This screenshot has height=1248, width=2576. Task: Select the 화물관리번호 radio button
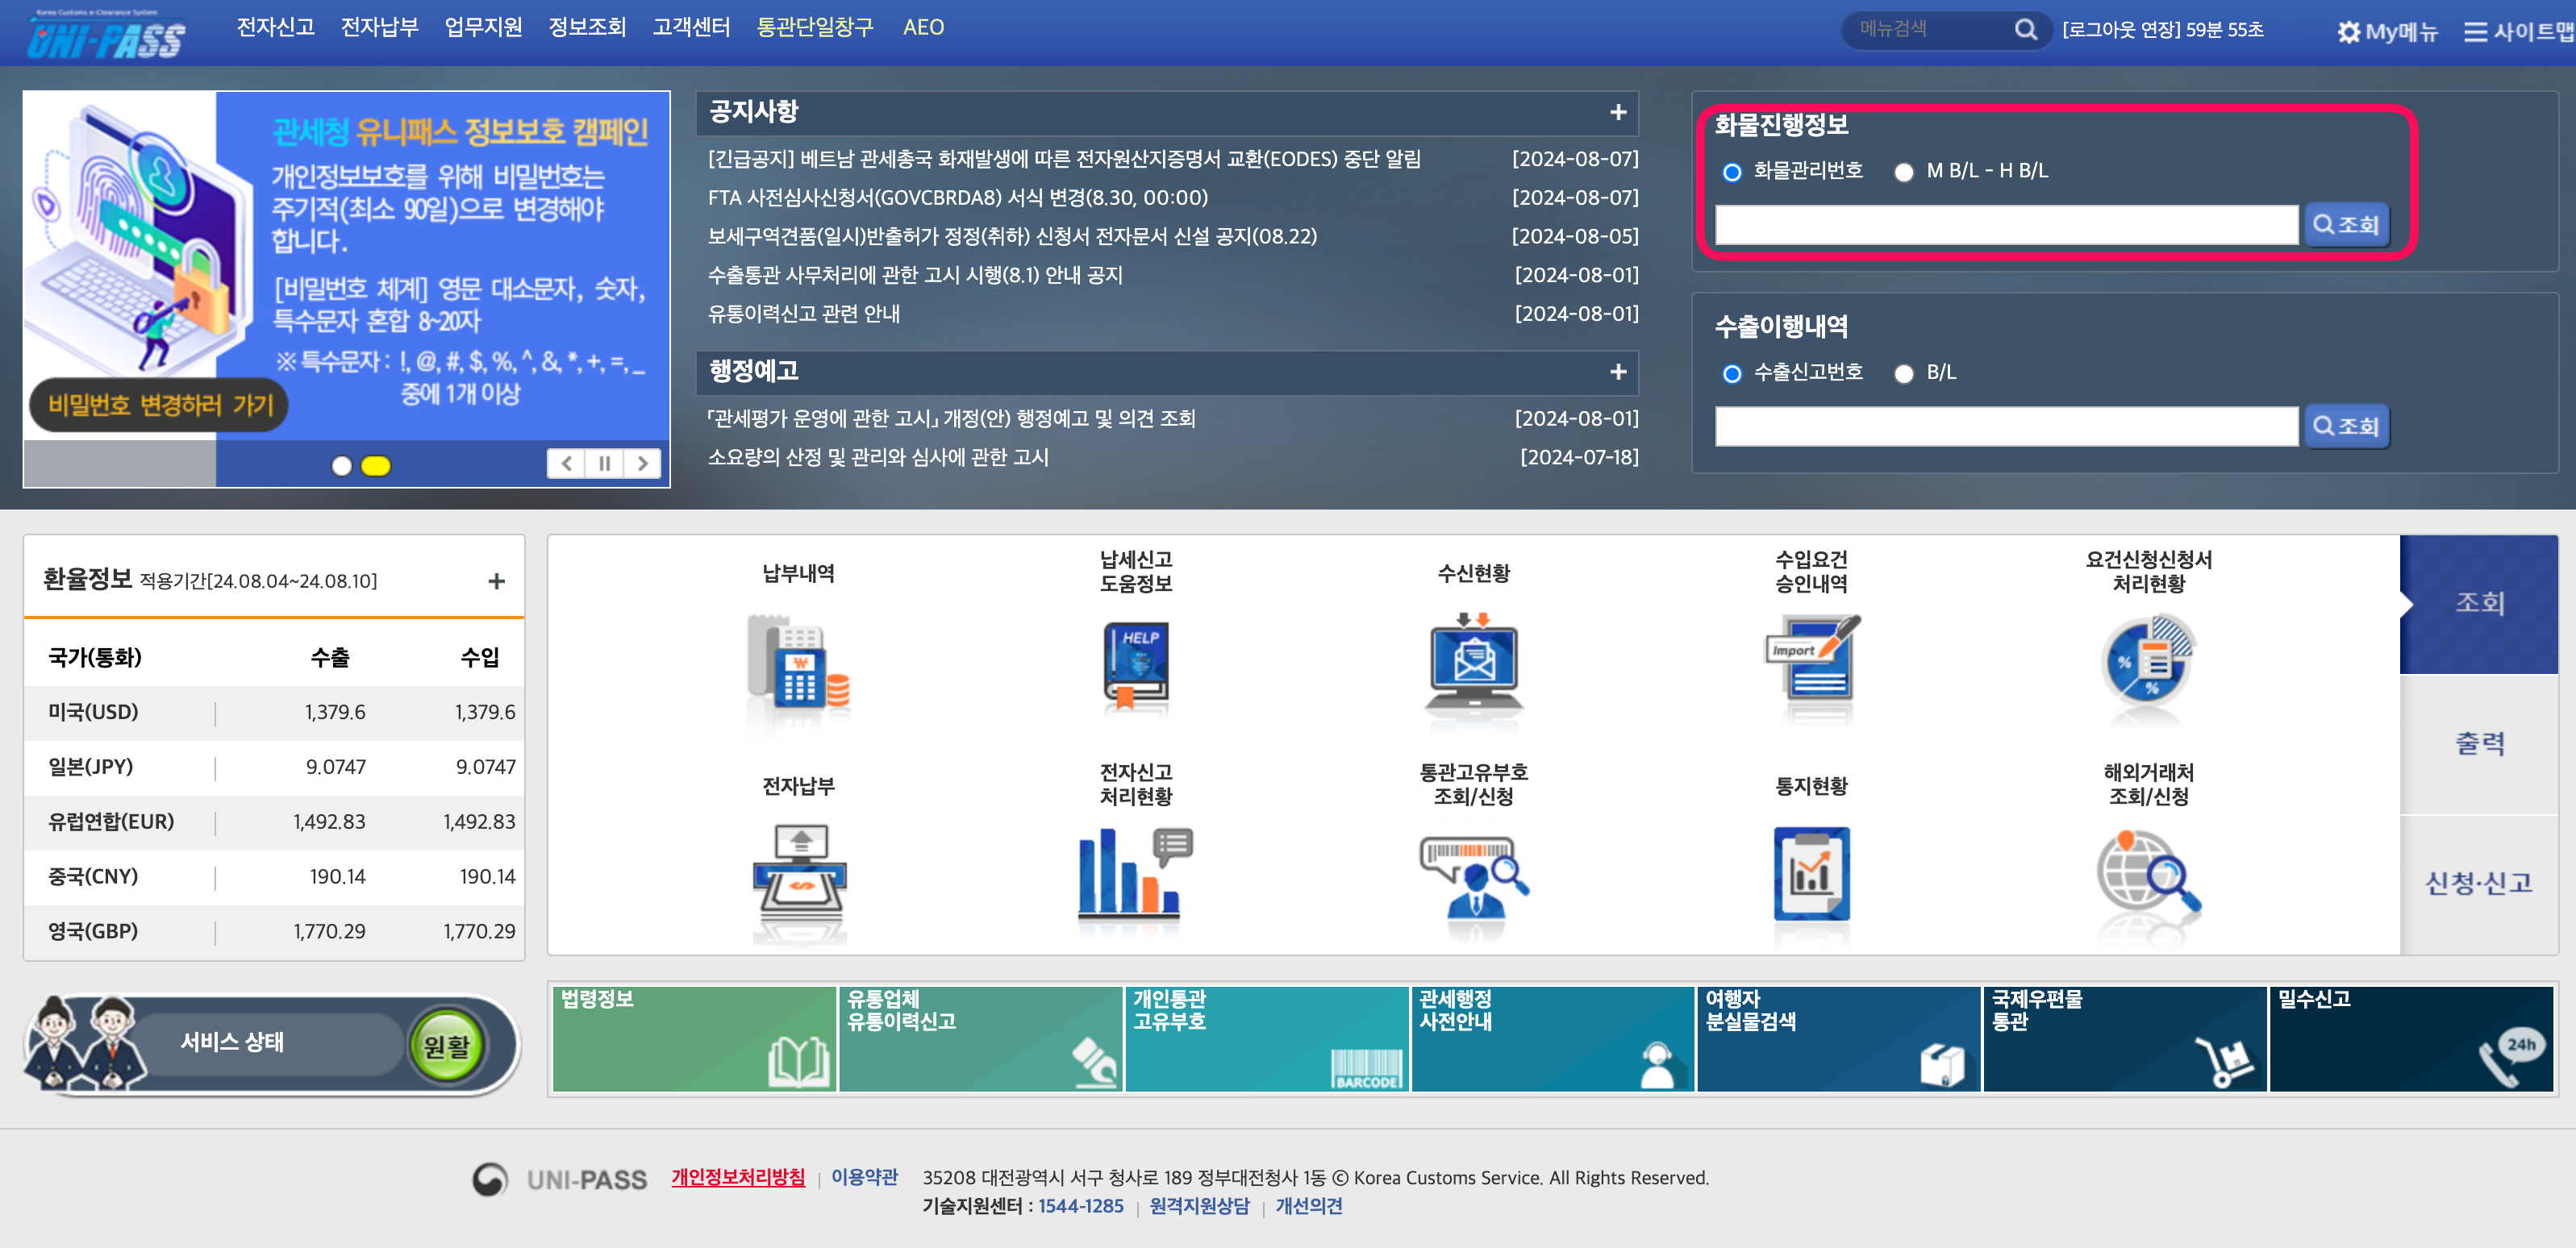(x=1732, y=172)
